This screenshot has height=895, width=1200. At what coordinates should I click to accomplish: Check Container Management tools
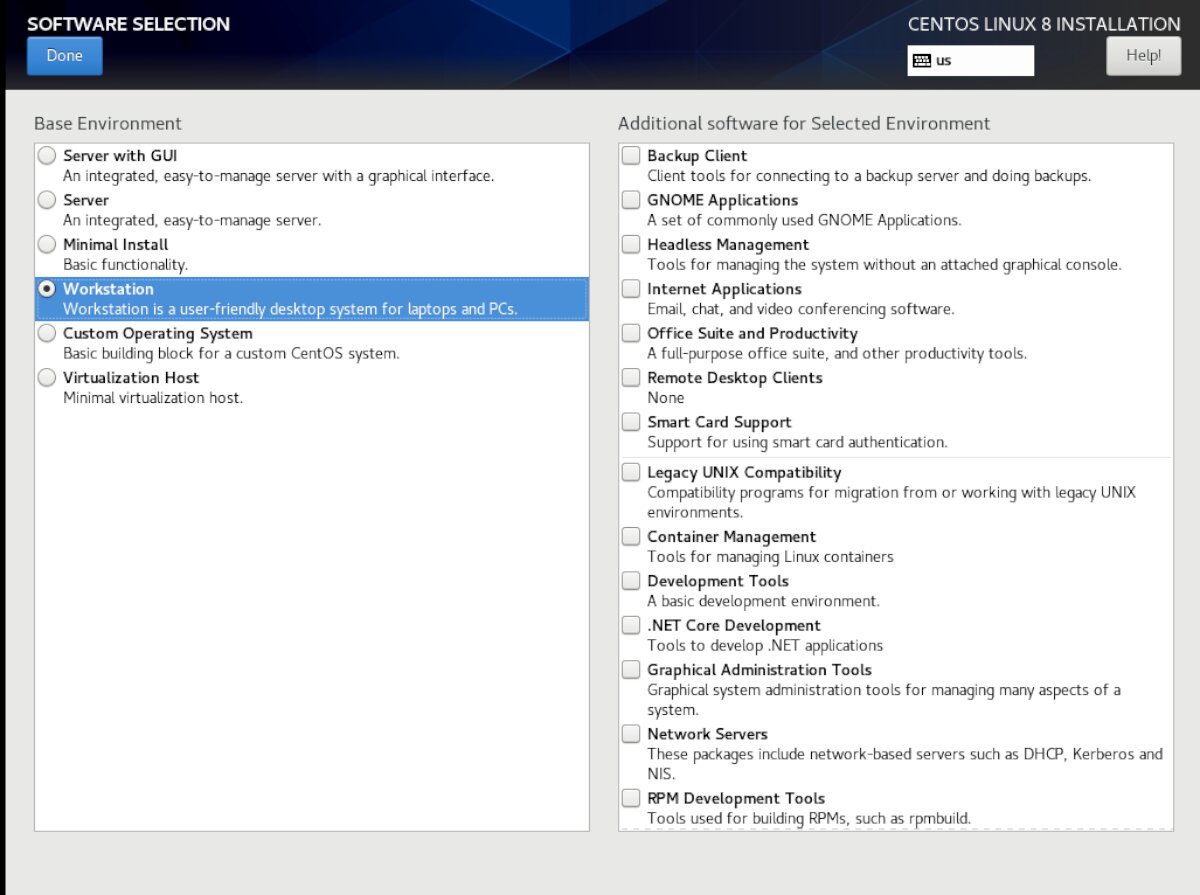click(x=631, y=536)
